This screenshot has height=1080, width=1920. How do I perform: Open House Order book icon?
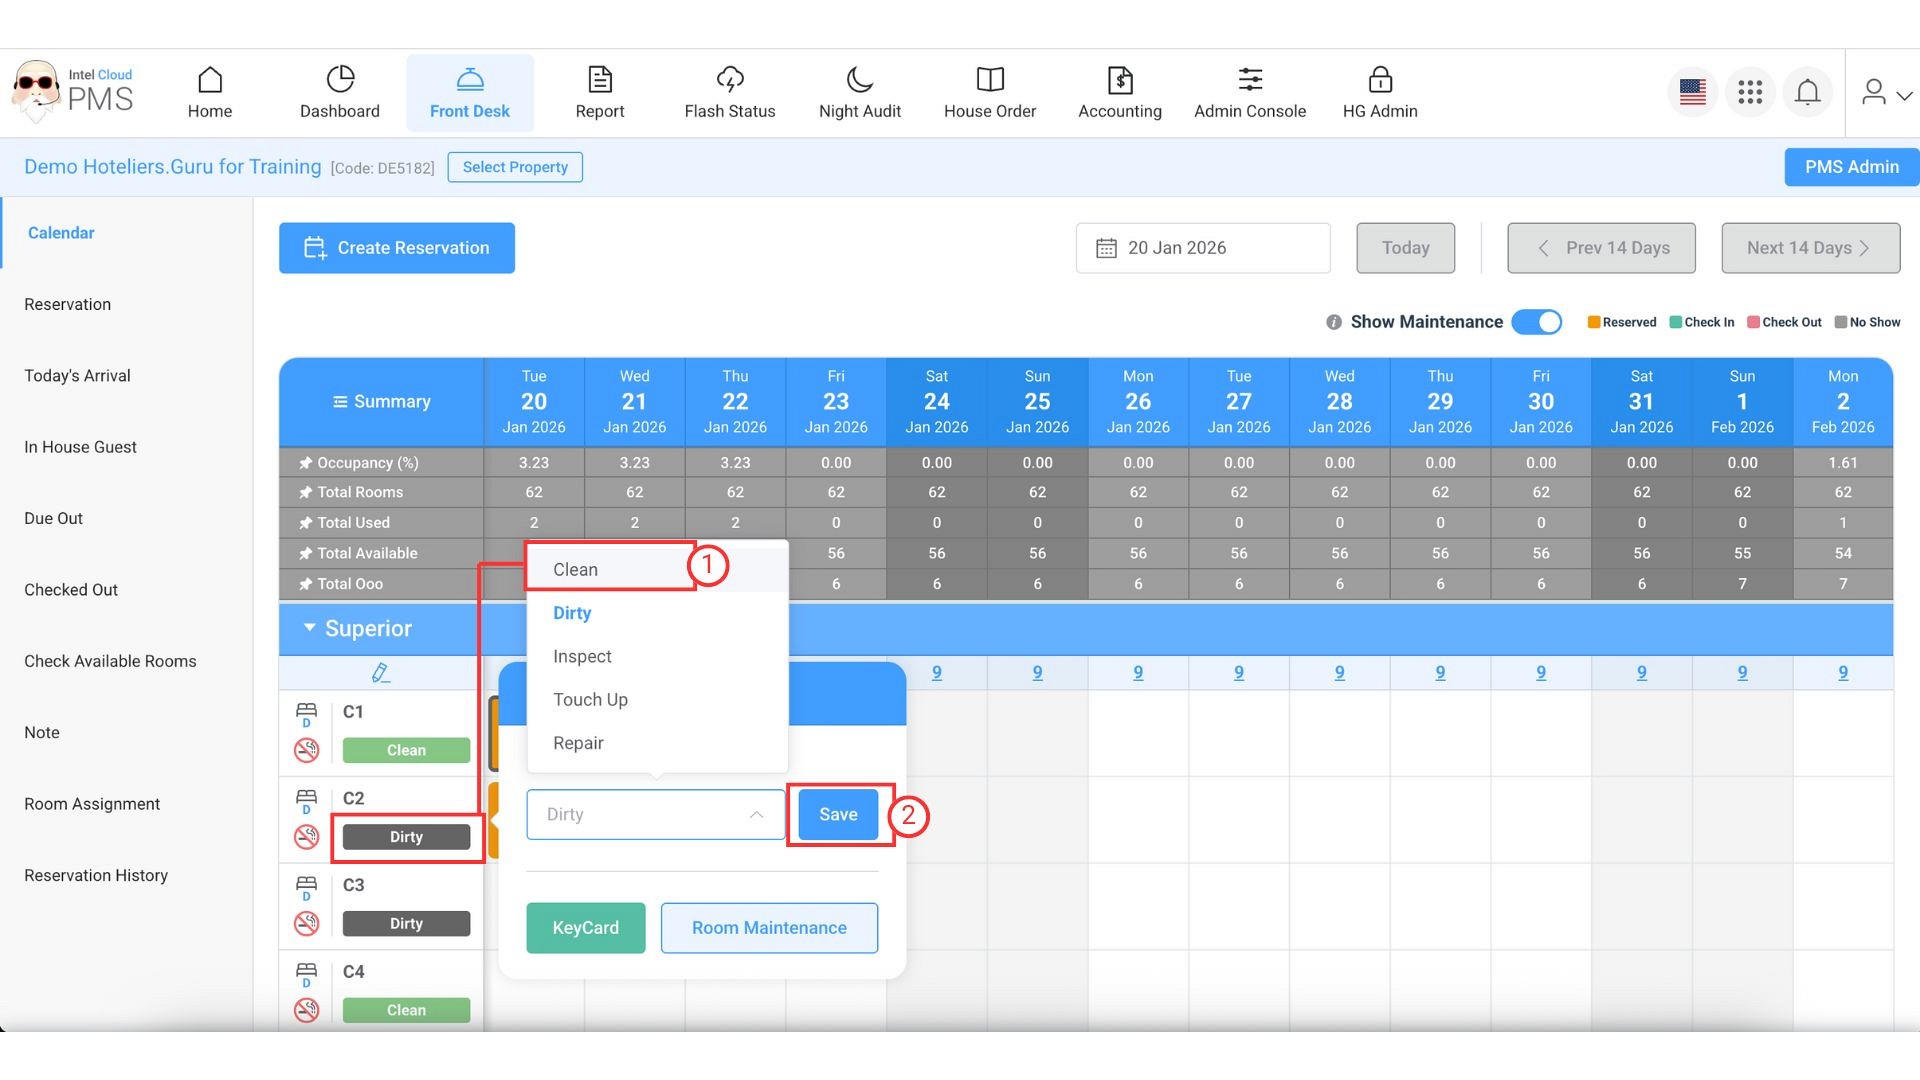pyautogui.click(x=989, y=80)
